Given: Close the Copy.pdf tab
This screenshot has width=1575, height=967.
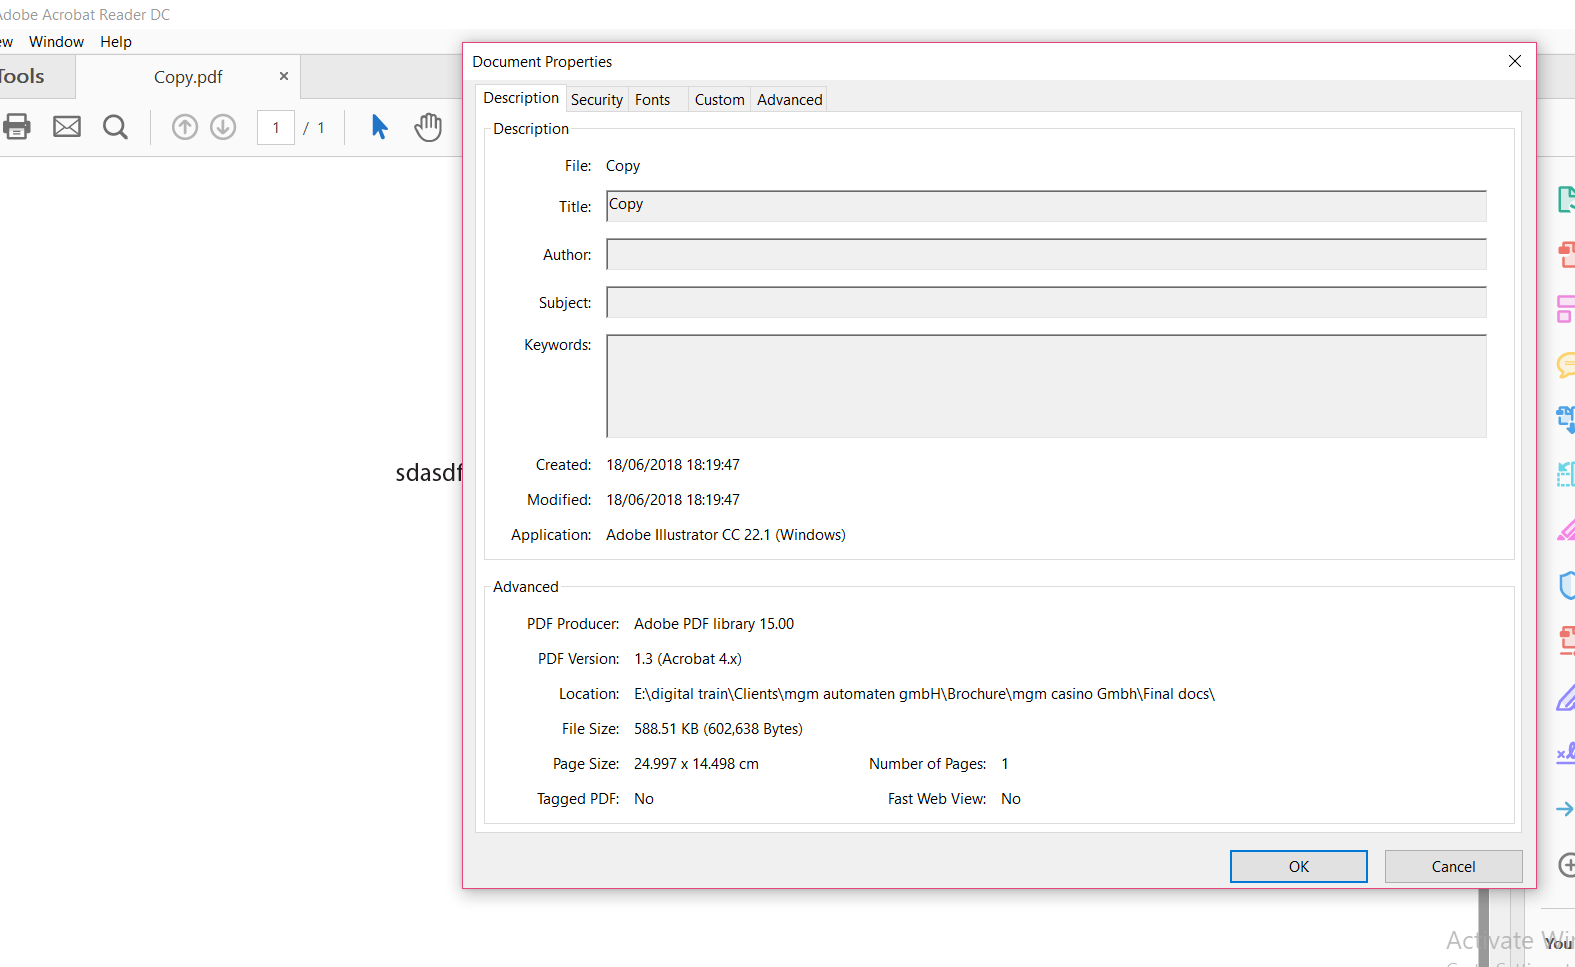Looking at the screenshot, I should point(284,76).
